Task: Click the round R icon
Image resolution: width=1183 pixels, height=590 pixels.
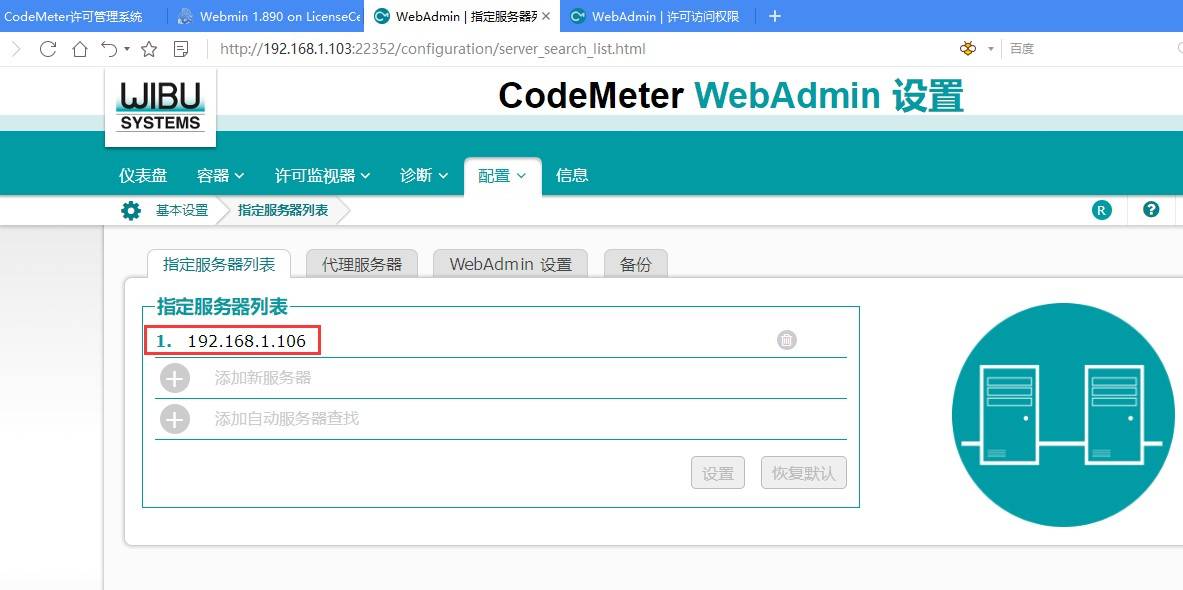Action: [x=1102, y=210]
